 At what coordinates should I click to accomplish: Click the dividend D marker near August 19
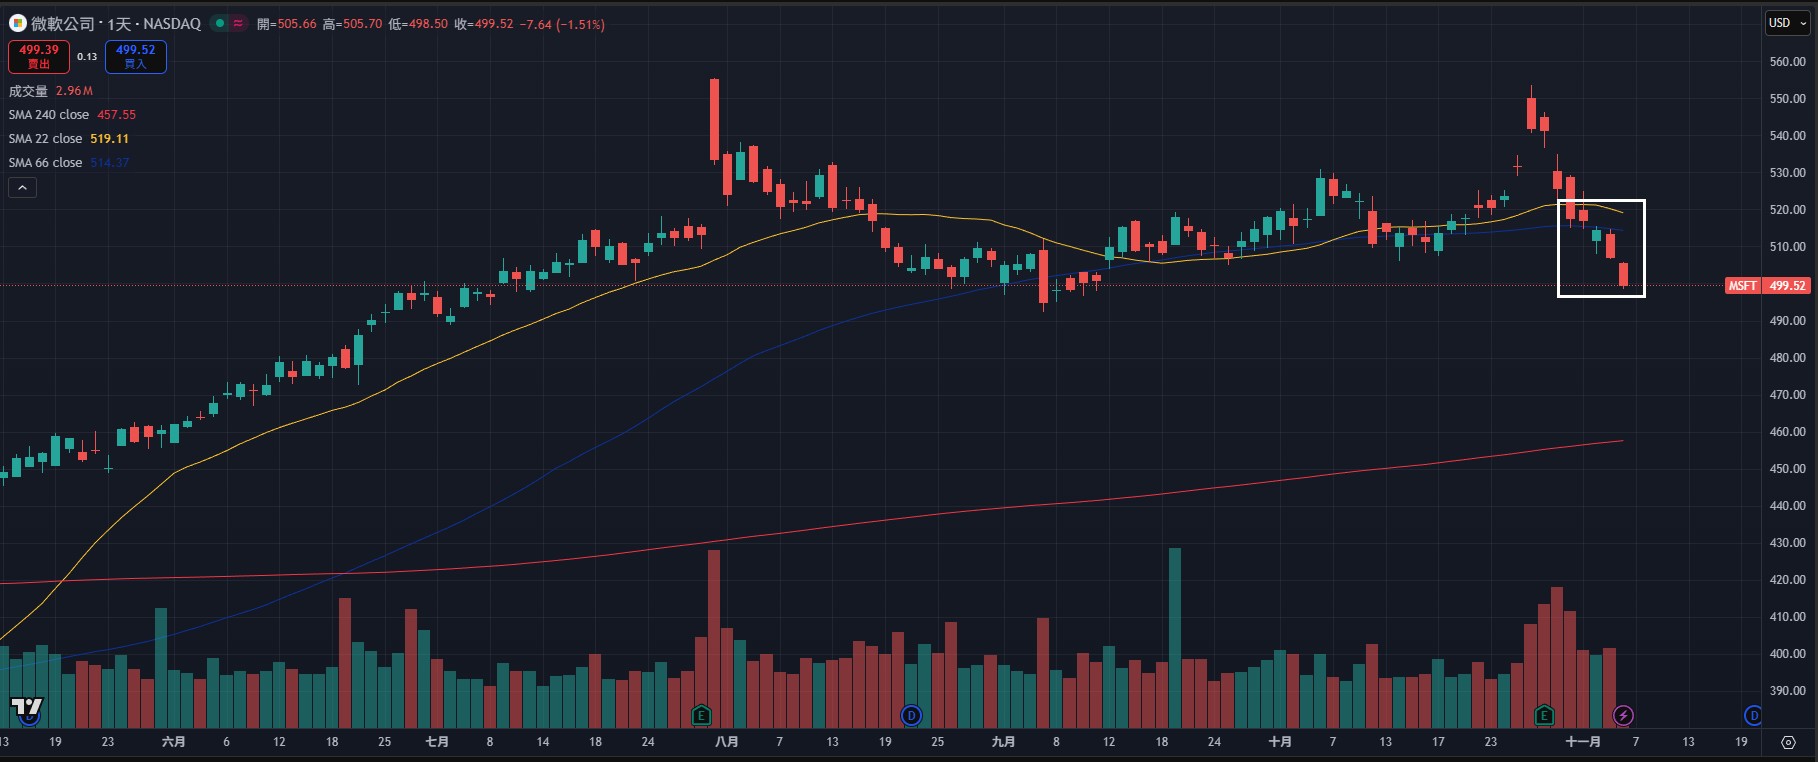(911, 715)
